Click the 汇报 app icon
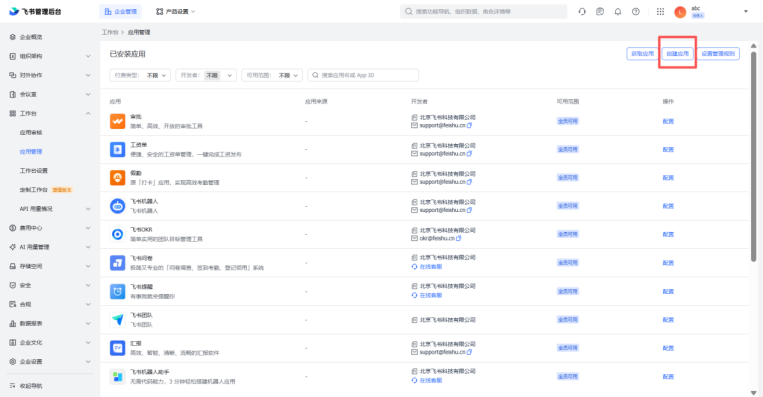This screenshot has width=763, height=397. pos(117,348)
